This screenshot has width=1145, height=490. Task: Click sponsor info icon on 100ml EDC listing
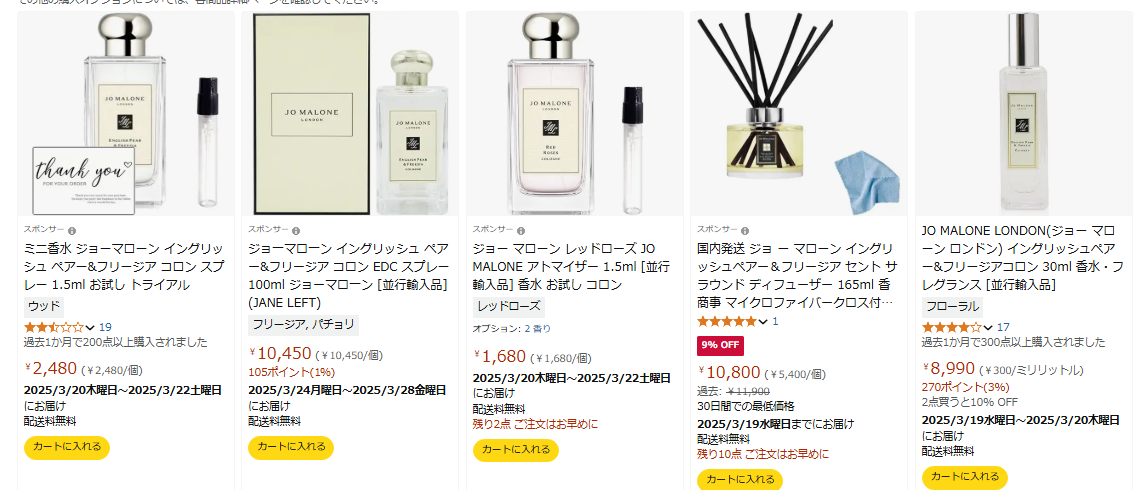click(296, 231)
